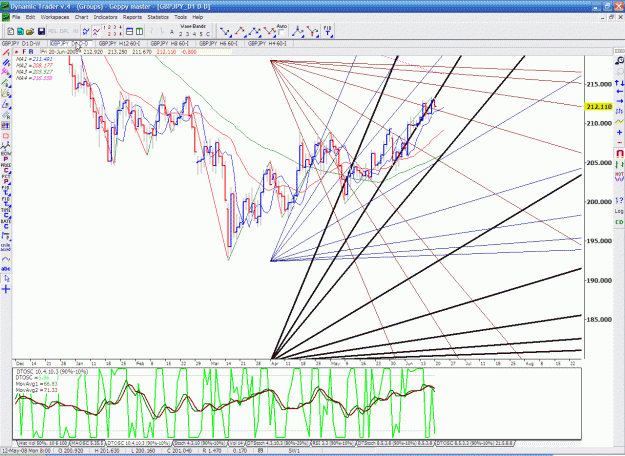Click the CD button on right toolbar
Viewport: 625px width, 456px height.
click(619, 222)
